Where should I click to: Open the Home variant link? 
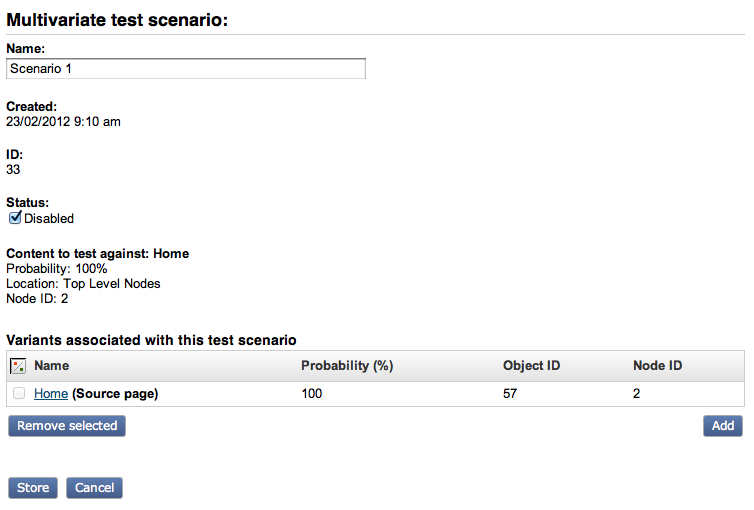pyautogui.click(x=51, y=394)
